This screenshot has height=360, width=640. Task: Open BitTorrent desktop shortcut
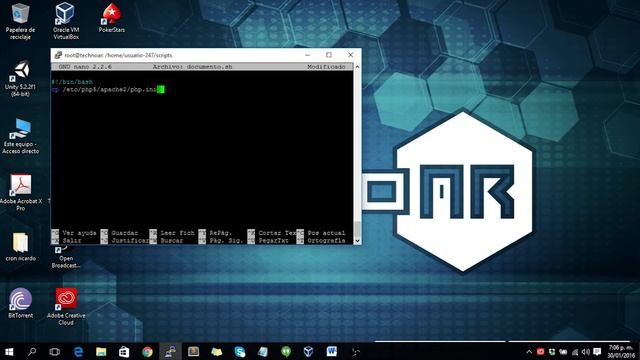pos(20,303)
